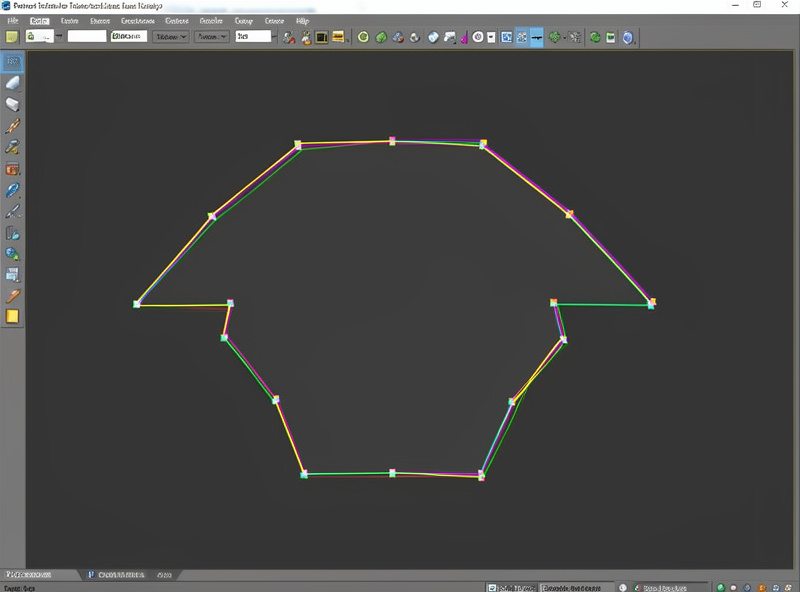This screenshot has width=800, height=592.
Task: Click the green leaf toolbar icon
Action: 381,37
